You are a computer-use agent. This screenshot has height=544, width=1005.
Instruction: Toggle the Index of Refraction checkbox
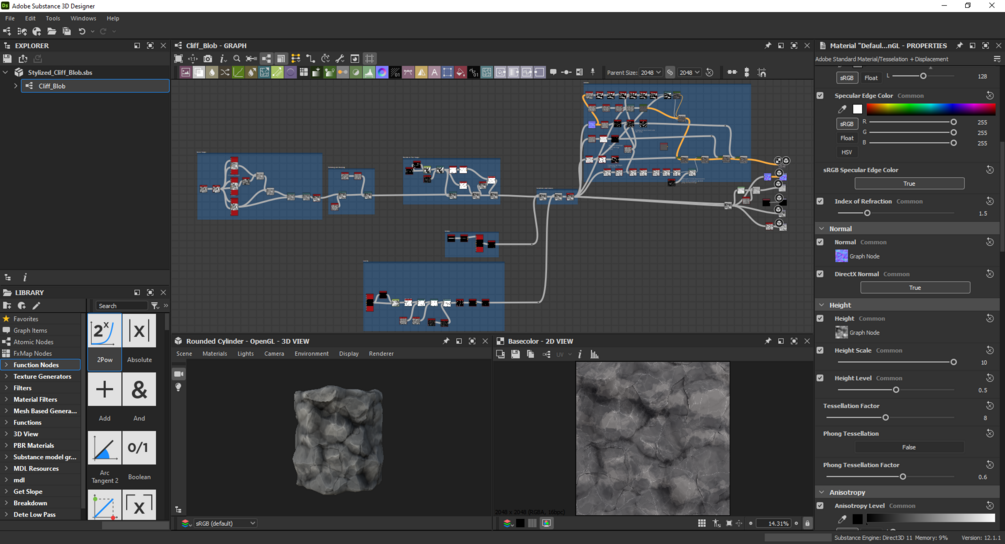(x=820, y=201)
